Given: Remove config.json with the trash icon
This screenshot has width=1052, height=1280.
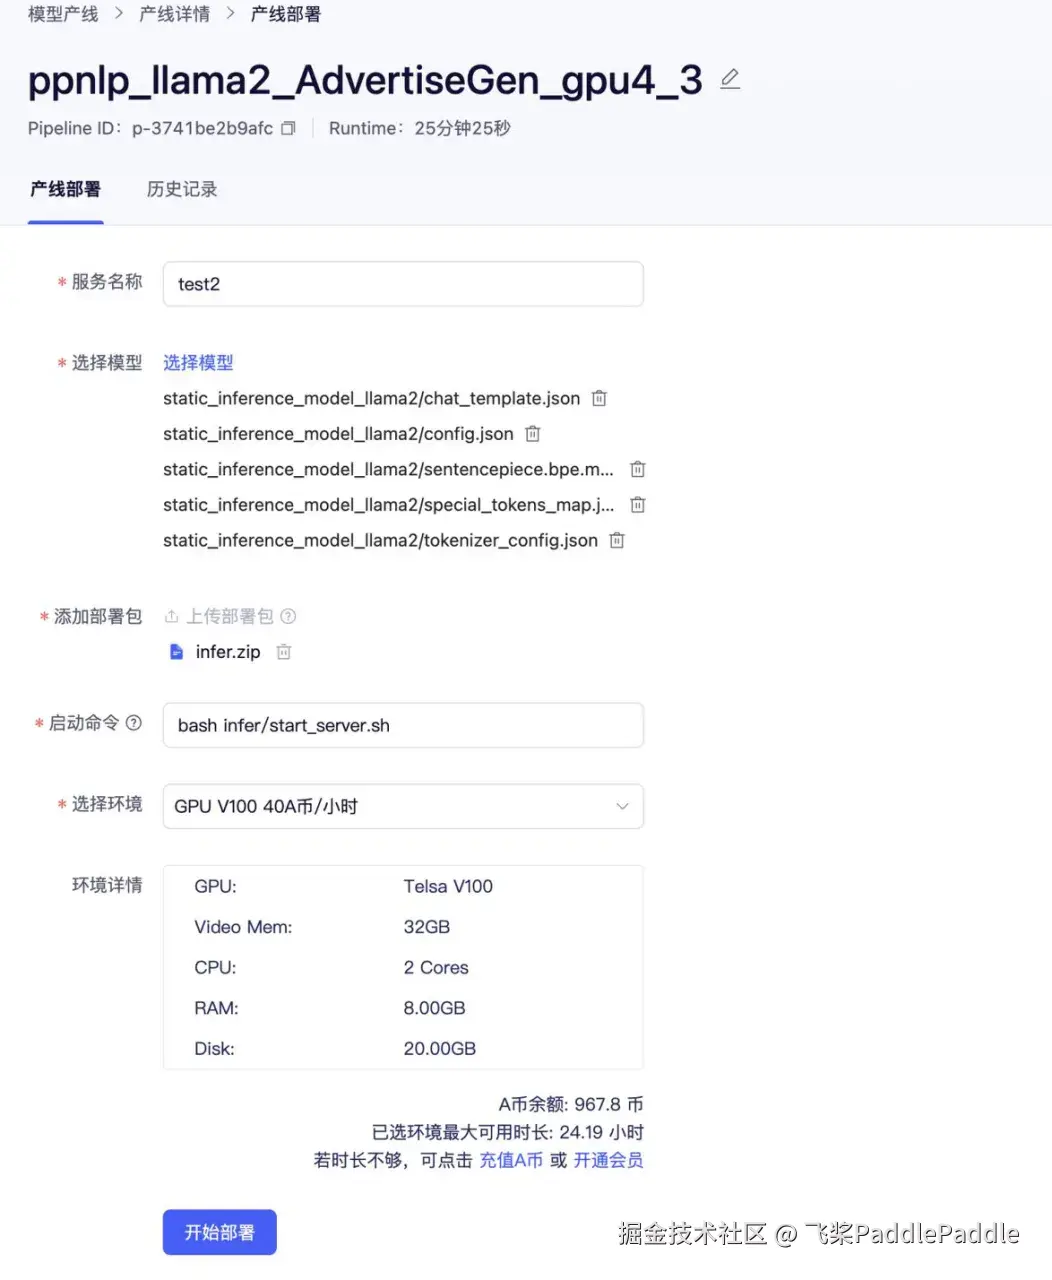Looking at the screenshot, I should (532, 434).
